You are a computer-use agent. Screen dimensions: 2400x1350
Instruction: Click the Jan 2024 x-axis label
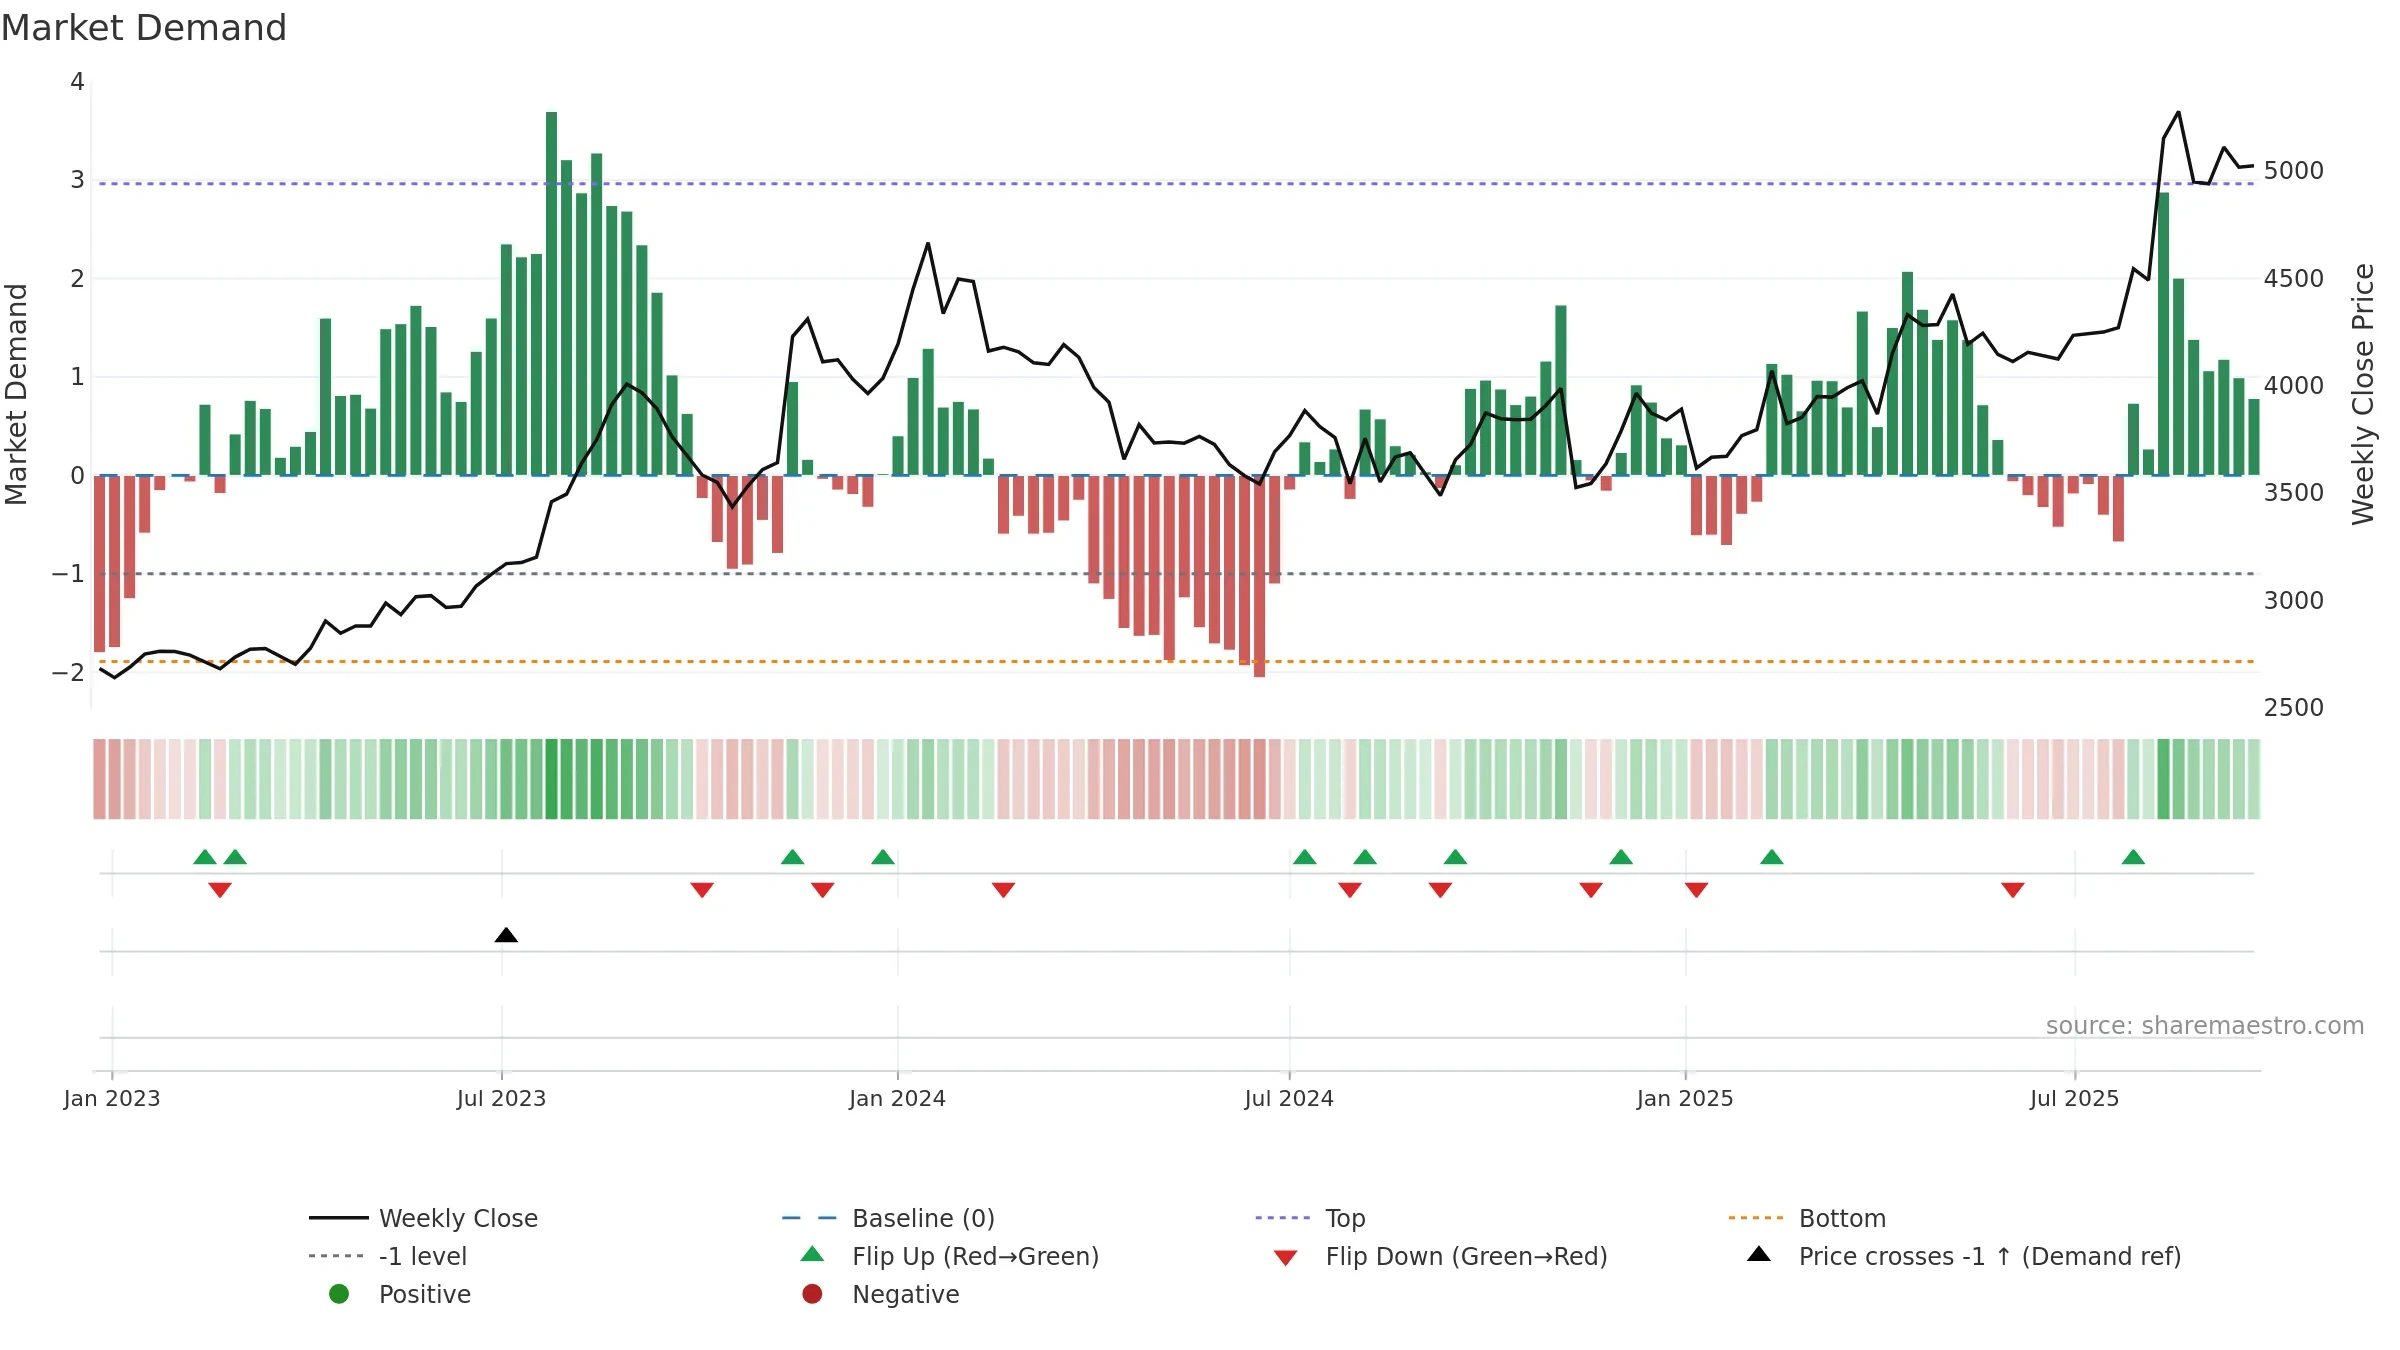(897, 1099)
